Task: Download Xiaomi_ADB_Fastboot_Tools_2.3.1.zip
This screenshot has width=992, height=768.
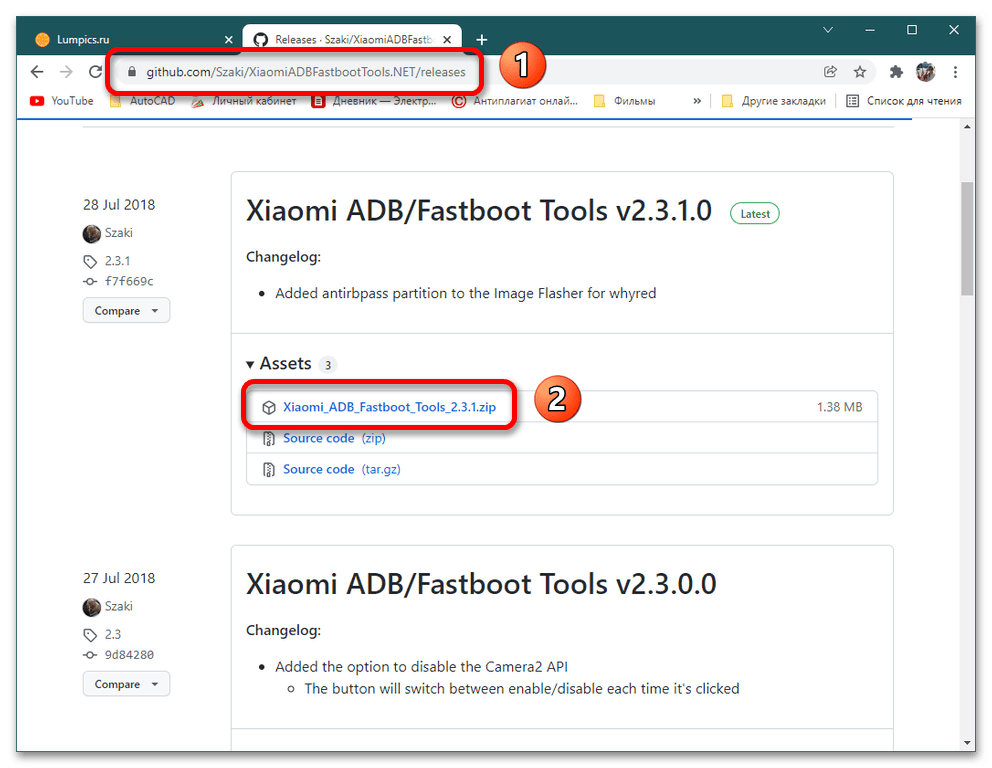Action: (389, 407)
